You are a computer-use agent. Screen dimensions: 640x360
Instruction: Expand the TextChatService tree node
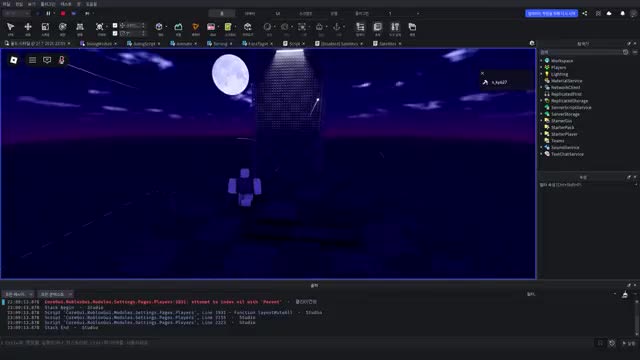click(x=542, y=154)
